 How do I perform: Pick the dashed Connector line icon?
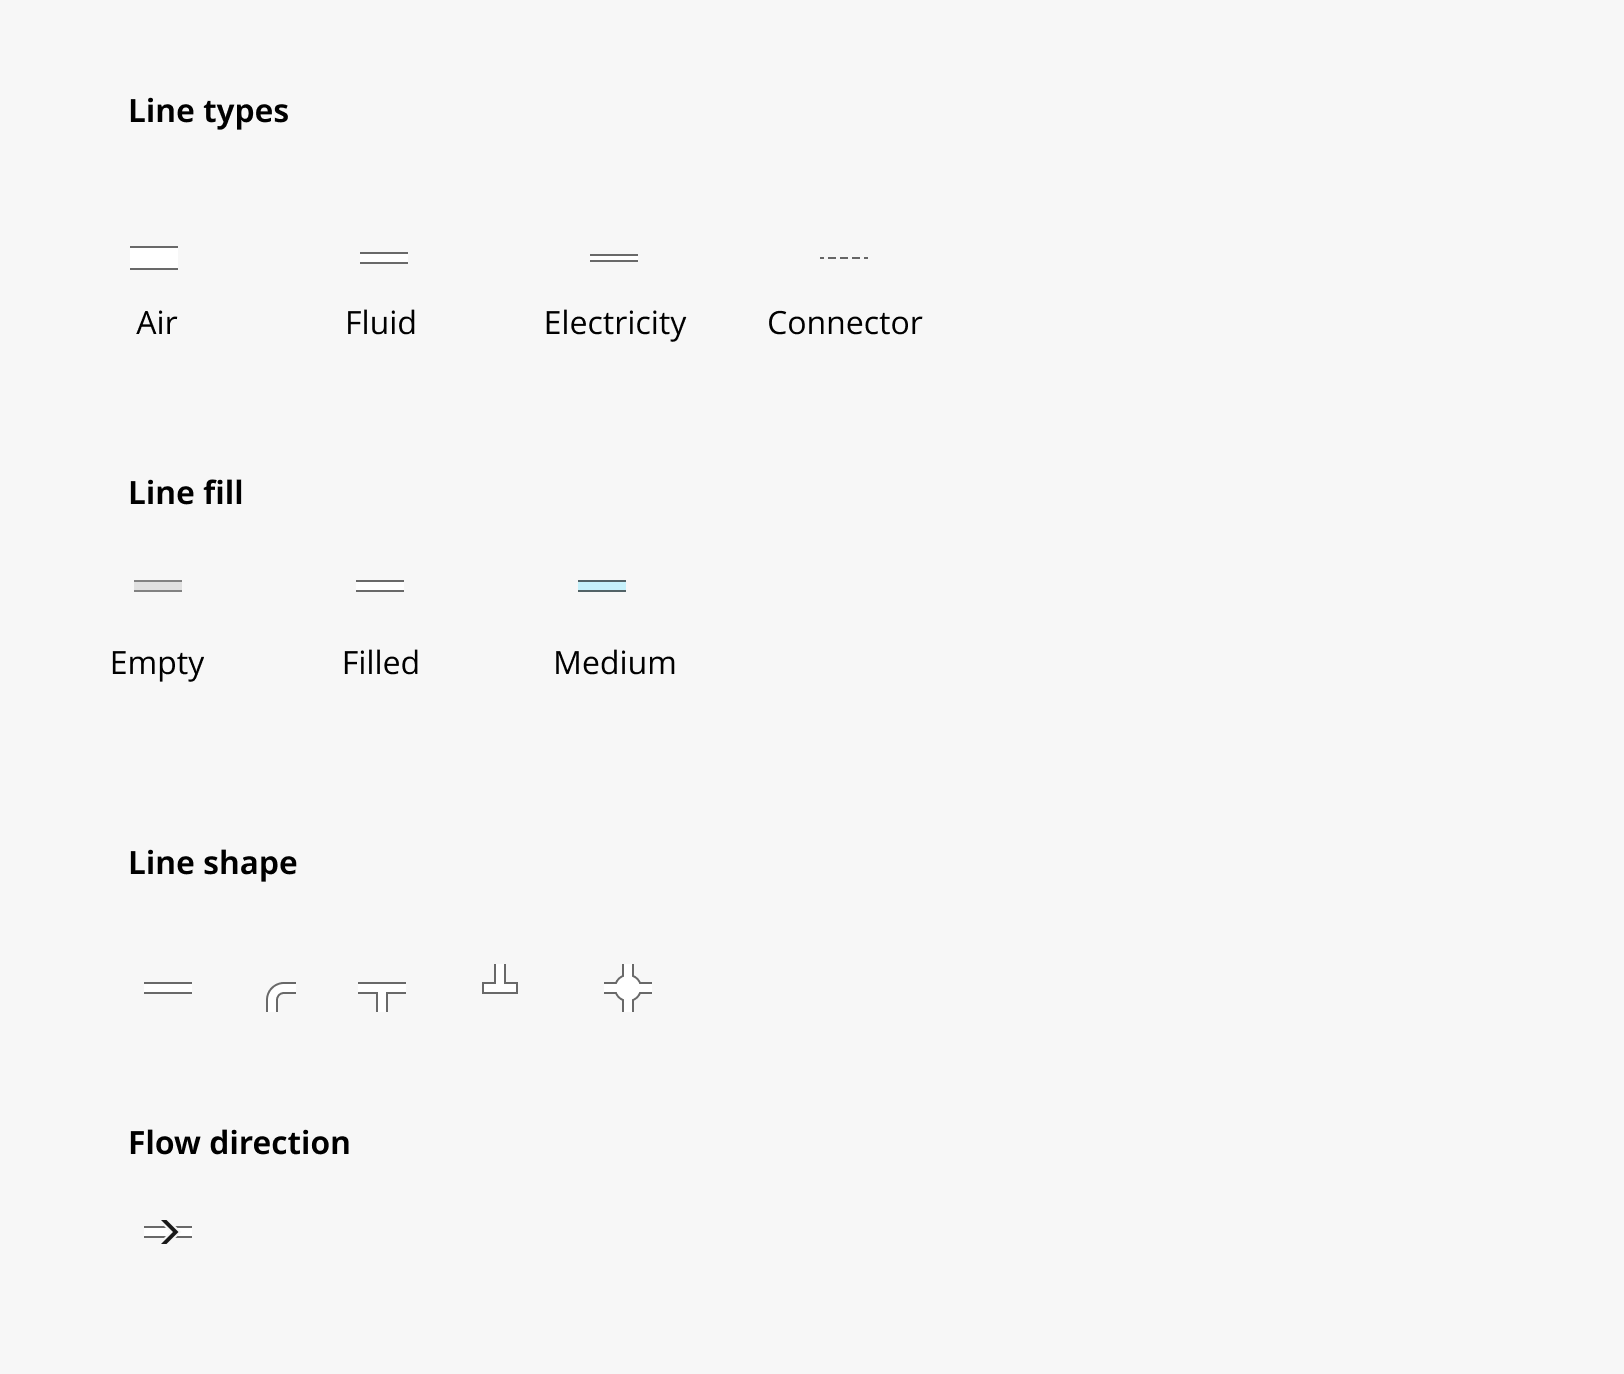point(844,258)
